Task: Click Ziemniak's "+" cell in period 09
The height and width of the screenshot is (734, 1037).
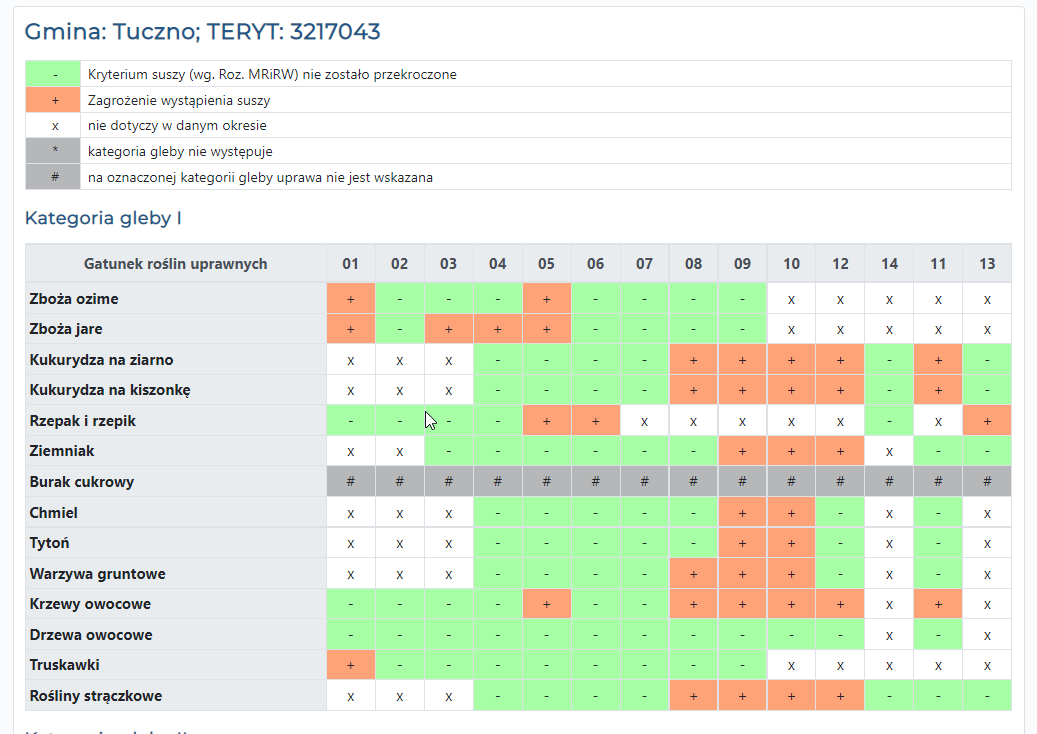Action: [742, 452]
